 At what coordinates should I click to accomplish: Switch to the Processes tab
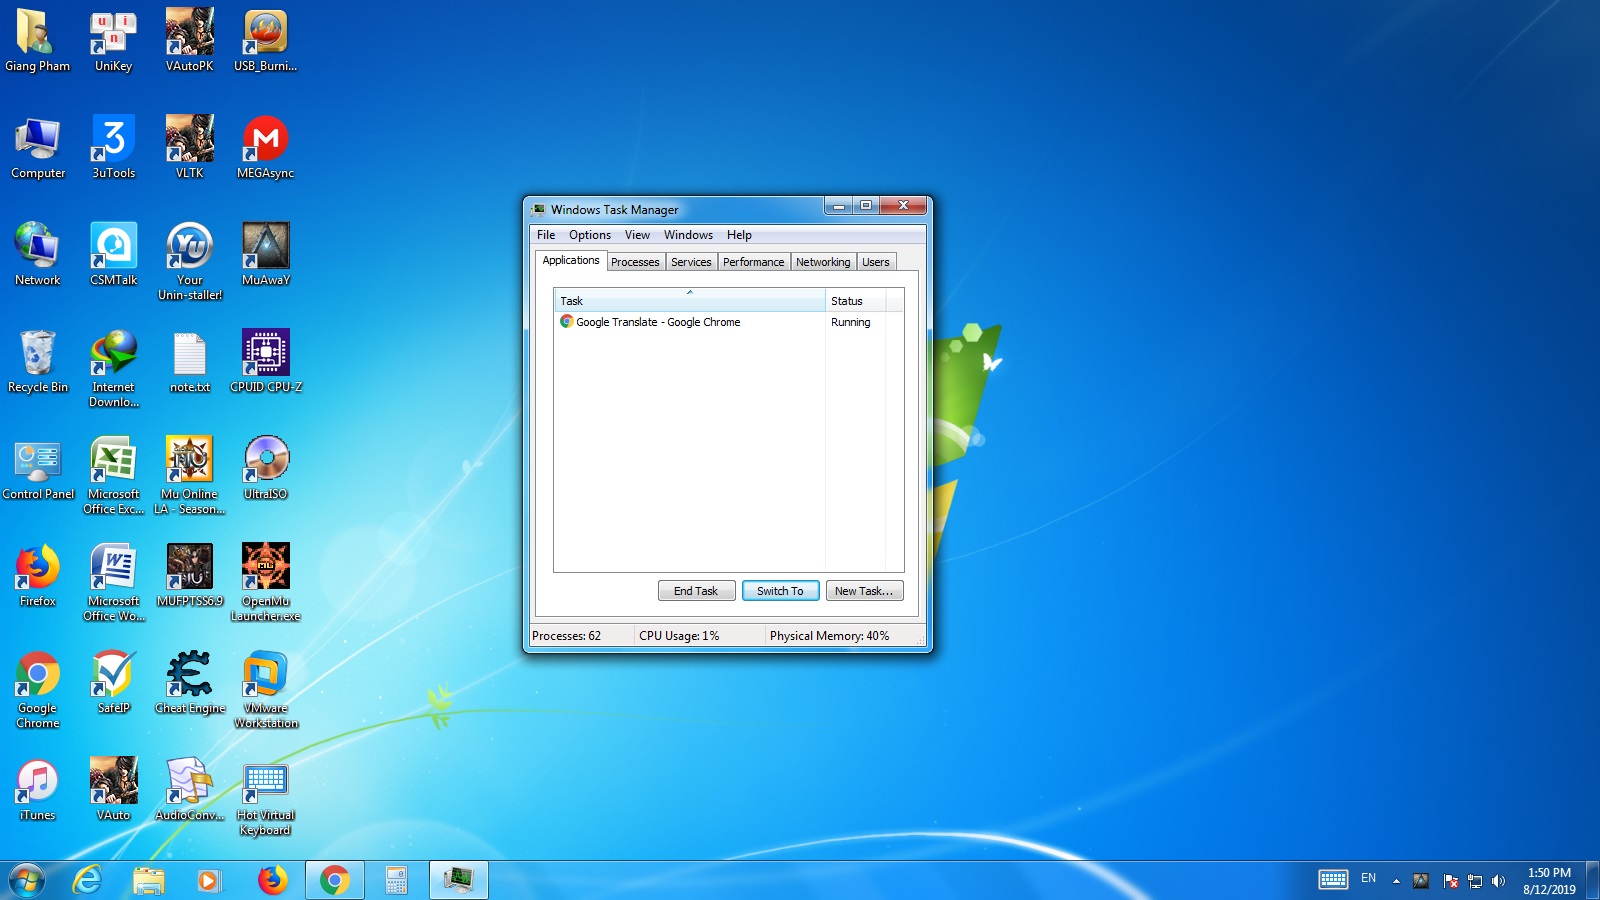(635, 262)
